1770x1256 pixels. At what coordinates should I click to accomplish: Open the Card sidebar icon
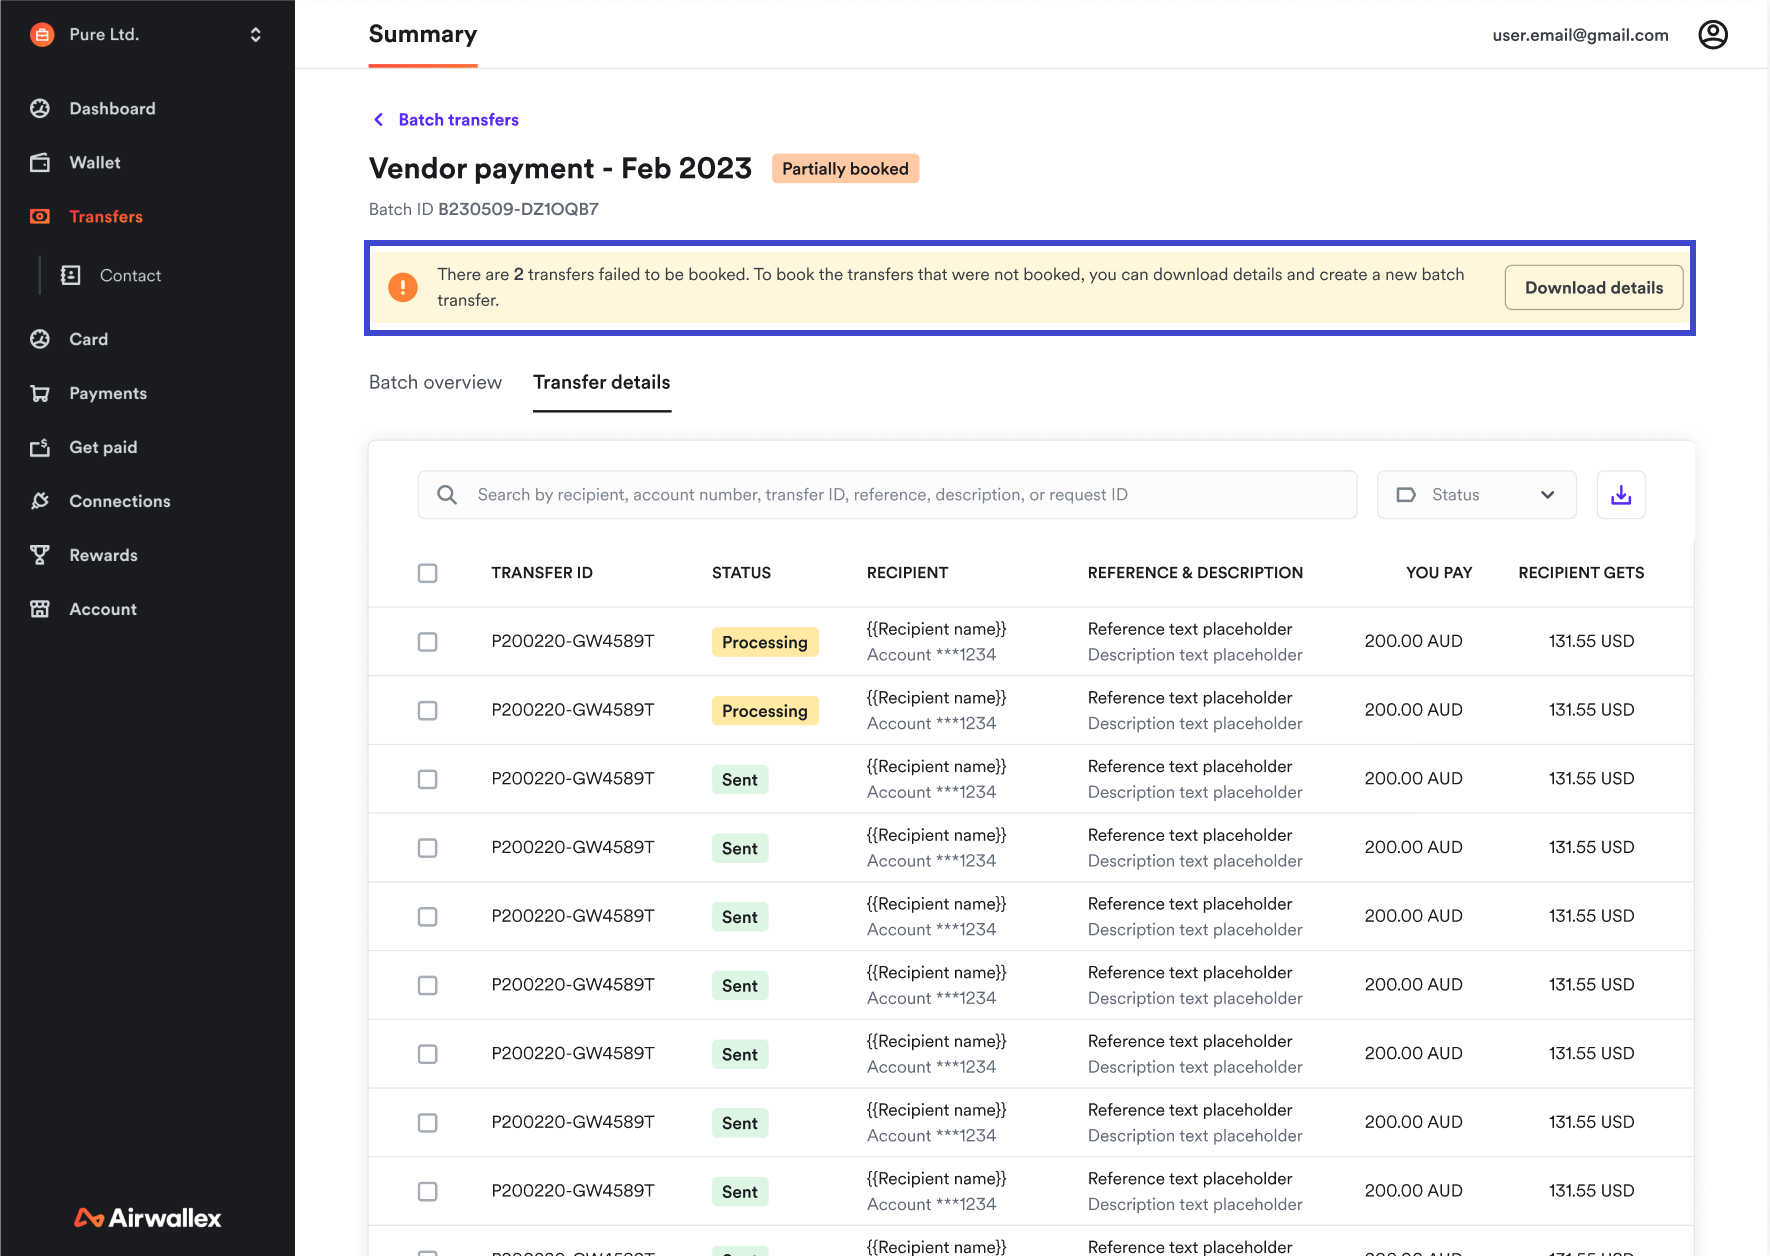click(40, 339)
